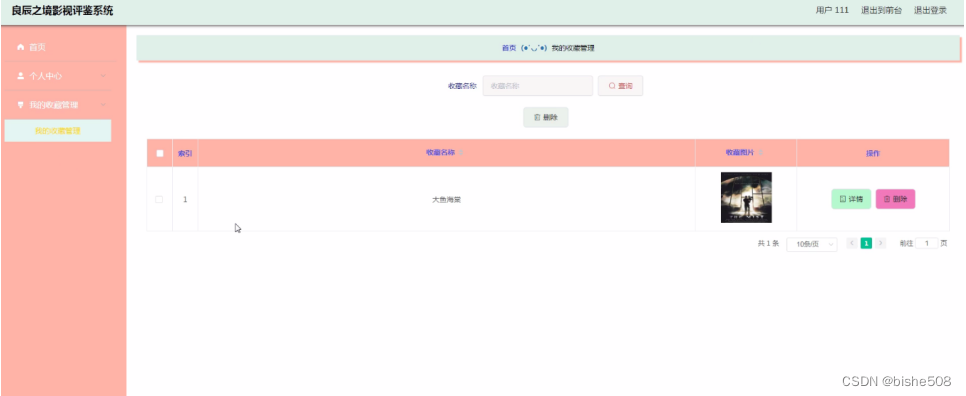Focus the 前往 page number input

(927, 243)
